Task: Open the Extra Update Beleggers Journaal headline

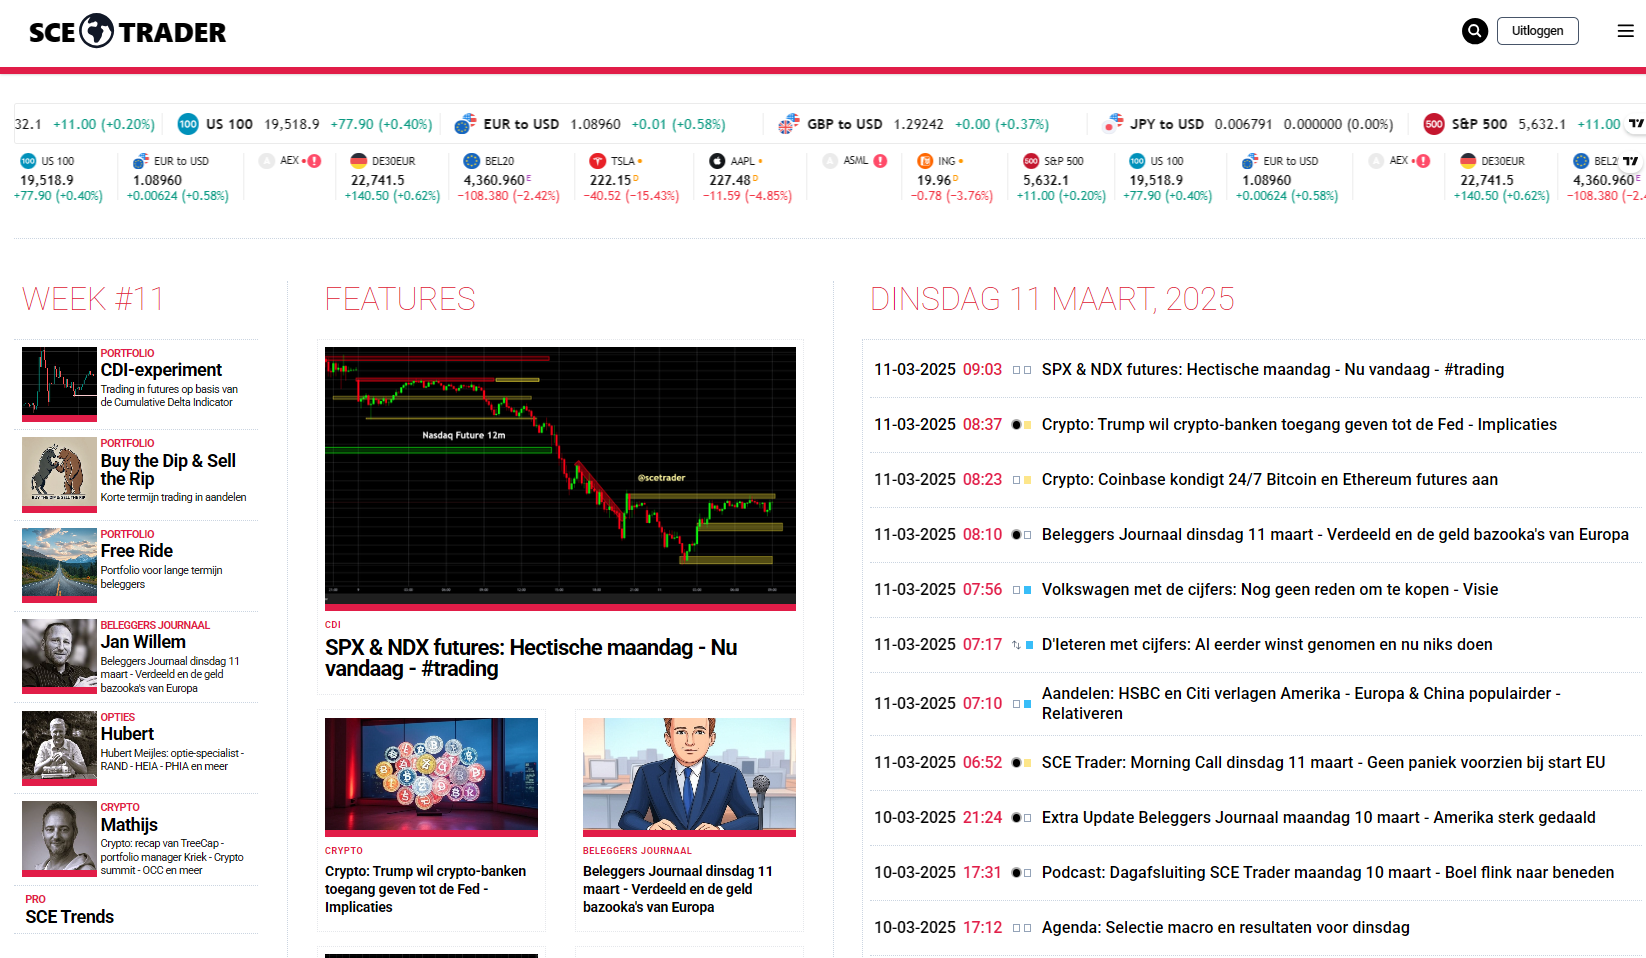Action: [1319, 818]
